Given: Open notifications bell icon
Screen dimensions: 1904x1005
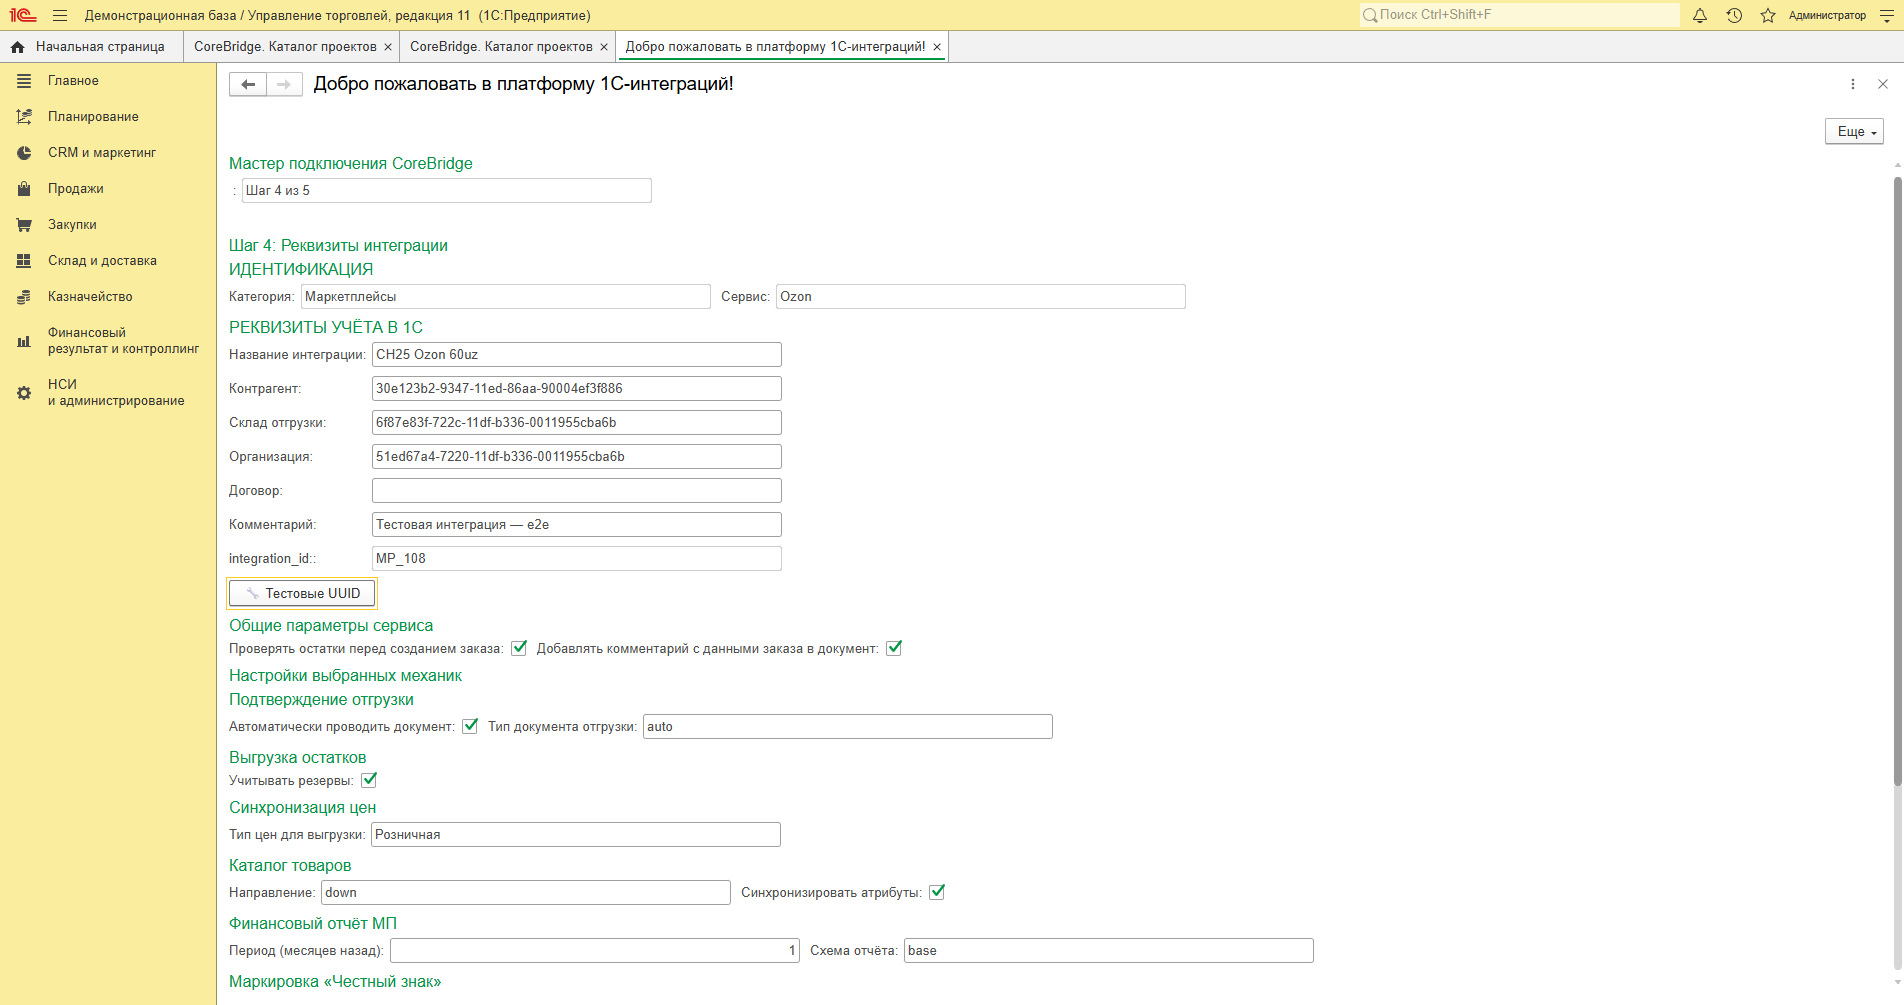Looking at the screenshot, I should [1700, 15].
